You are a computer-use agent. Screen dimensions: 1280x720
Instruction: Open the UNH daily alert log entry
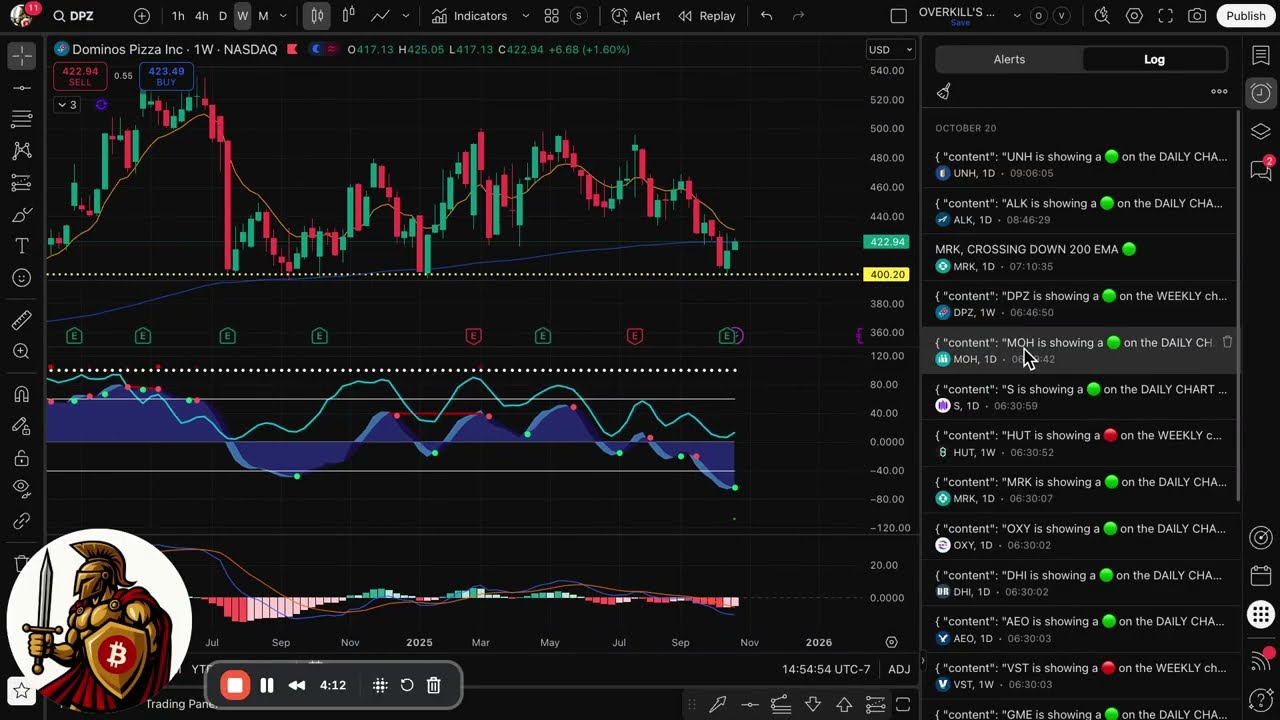[1081, 164]
